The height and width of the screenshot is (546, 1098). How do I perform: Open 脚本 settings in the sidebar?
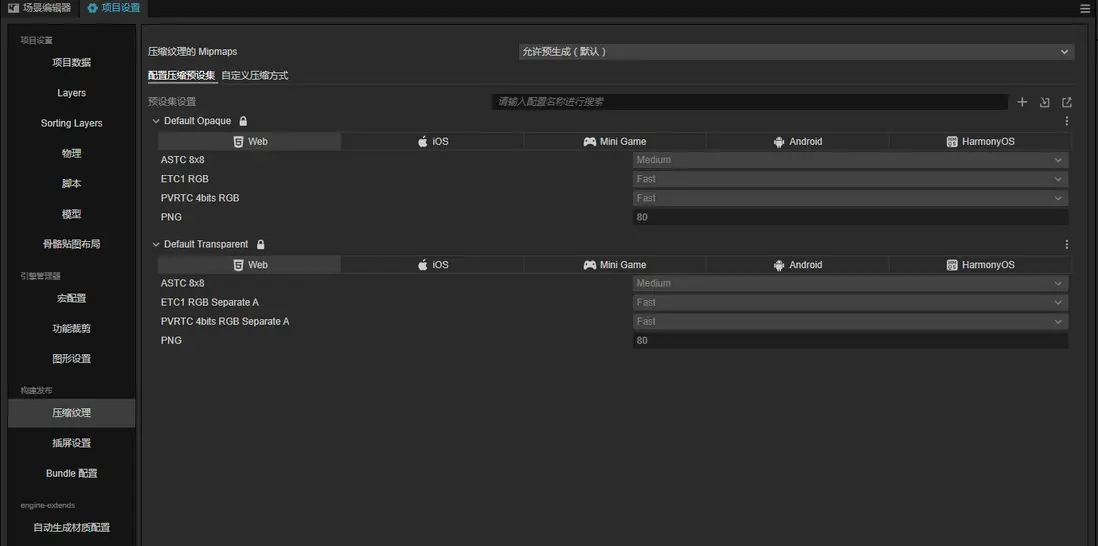tap(71, 183)
